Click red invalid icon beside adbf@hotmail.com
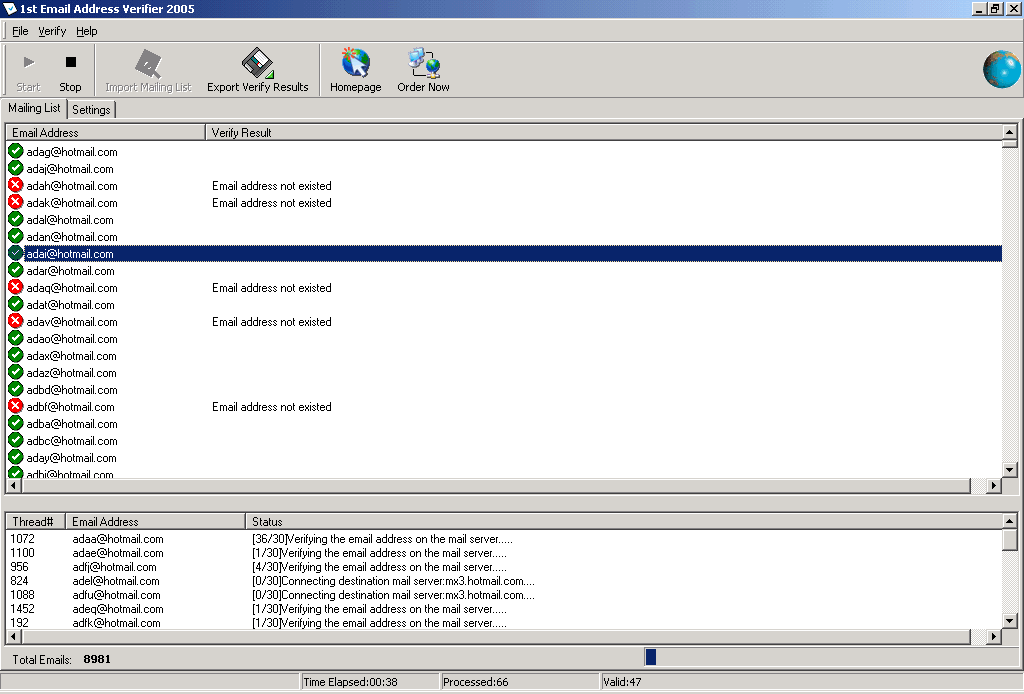 tap(16, 407)
